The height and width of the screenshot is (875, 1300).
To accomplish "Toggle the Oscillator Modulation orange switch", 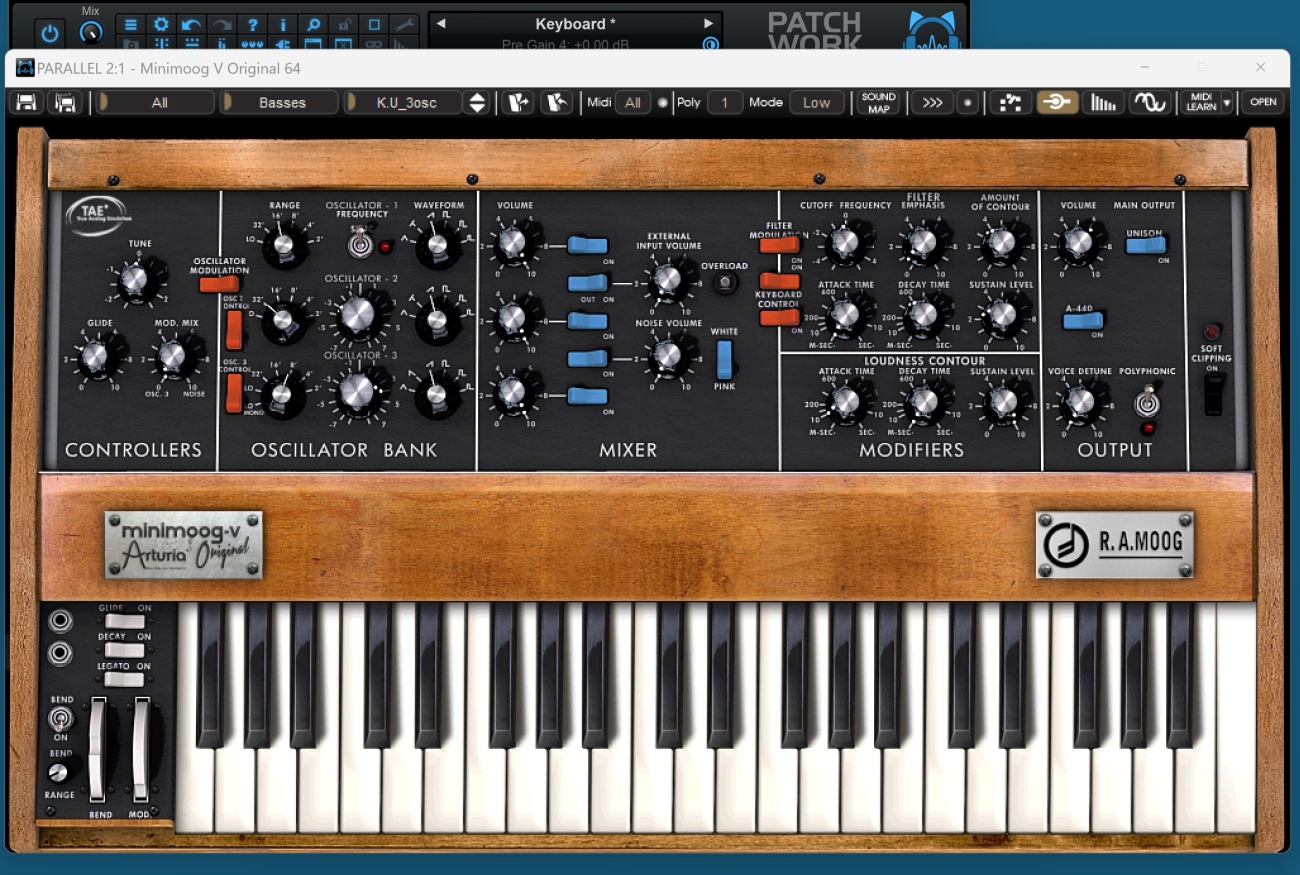I will click(219, 284).
